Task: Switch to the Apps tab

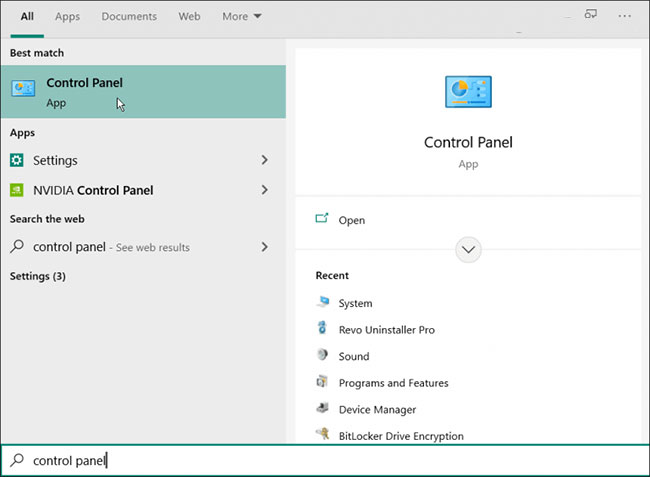Action: [67, 16]
